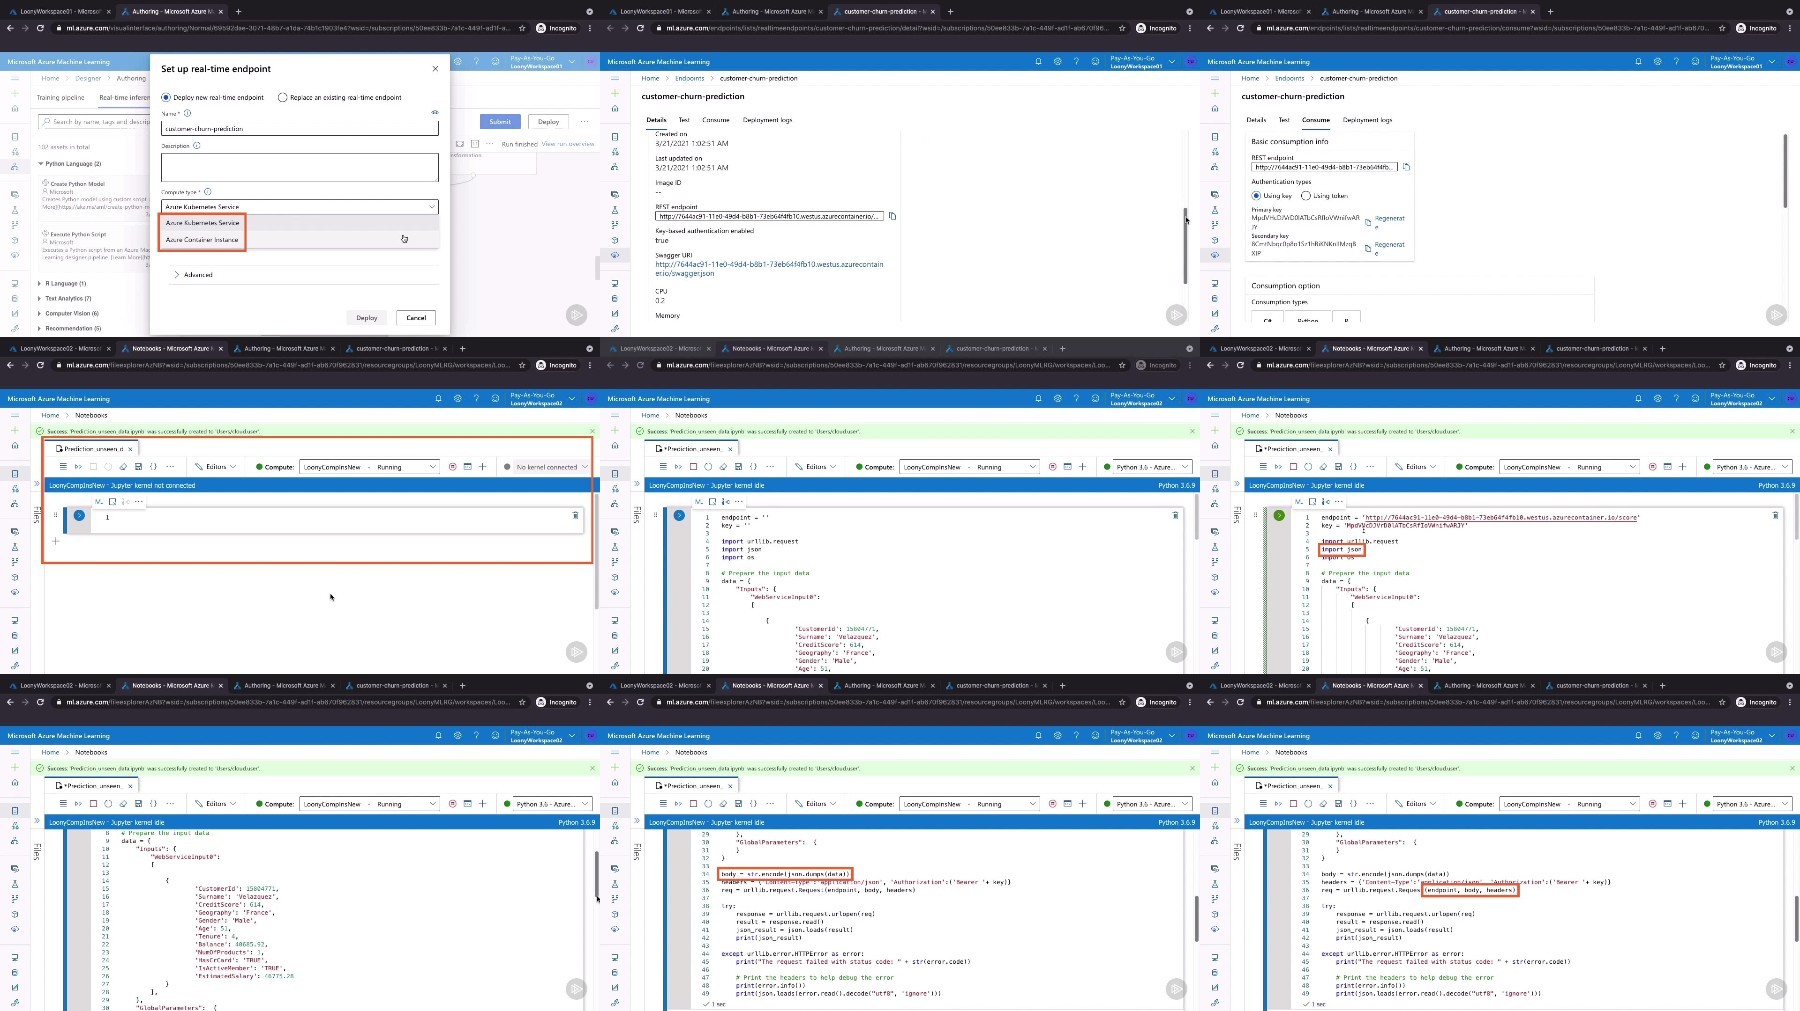
Task: Cancel the Set up real-time endpoint dialog
Action: click(416, 317)
